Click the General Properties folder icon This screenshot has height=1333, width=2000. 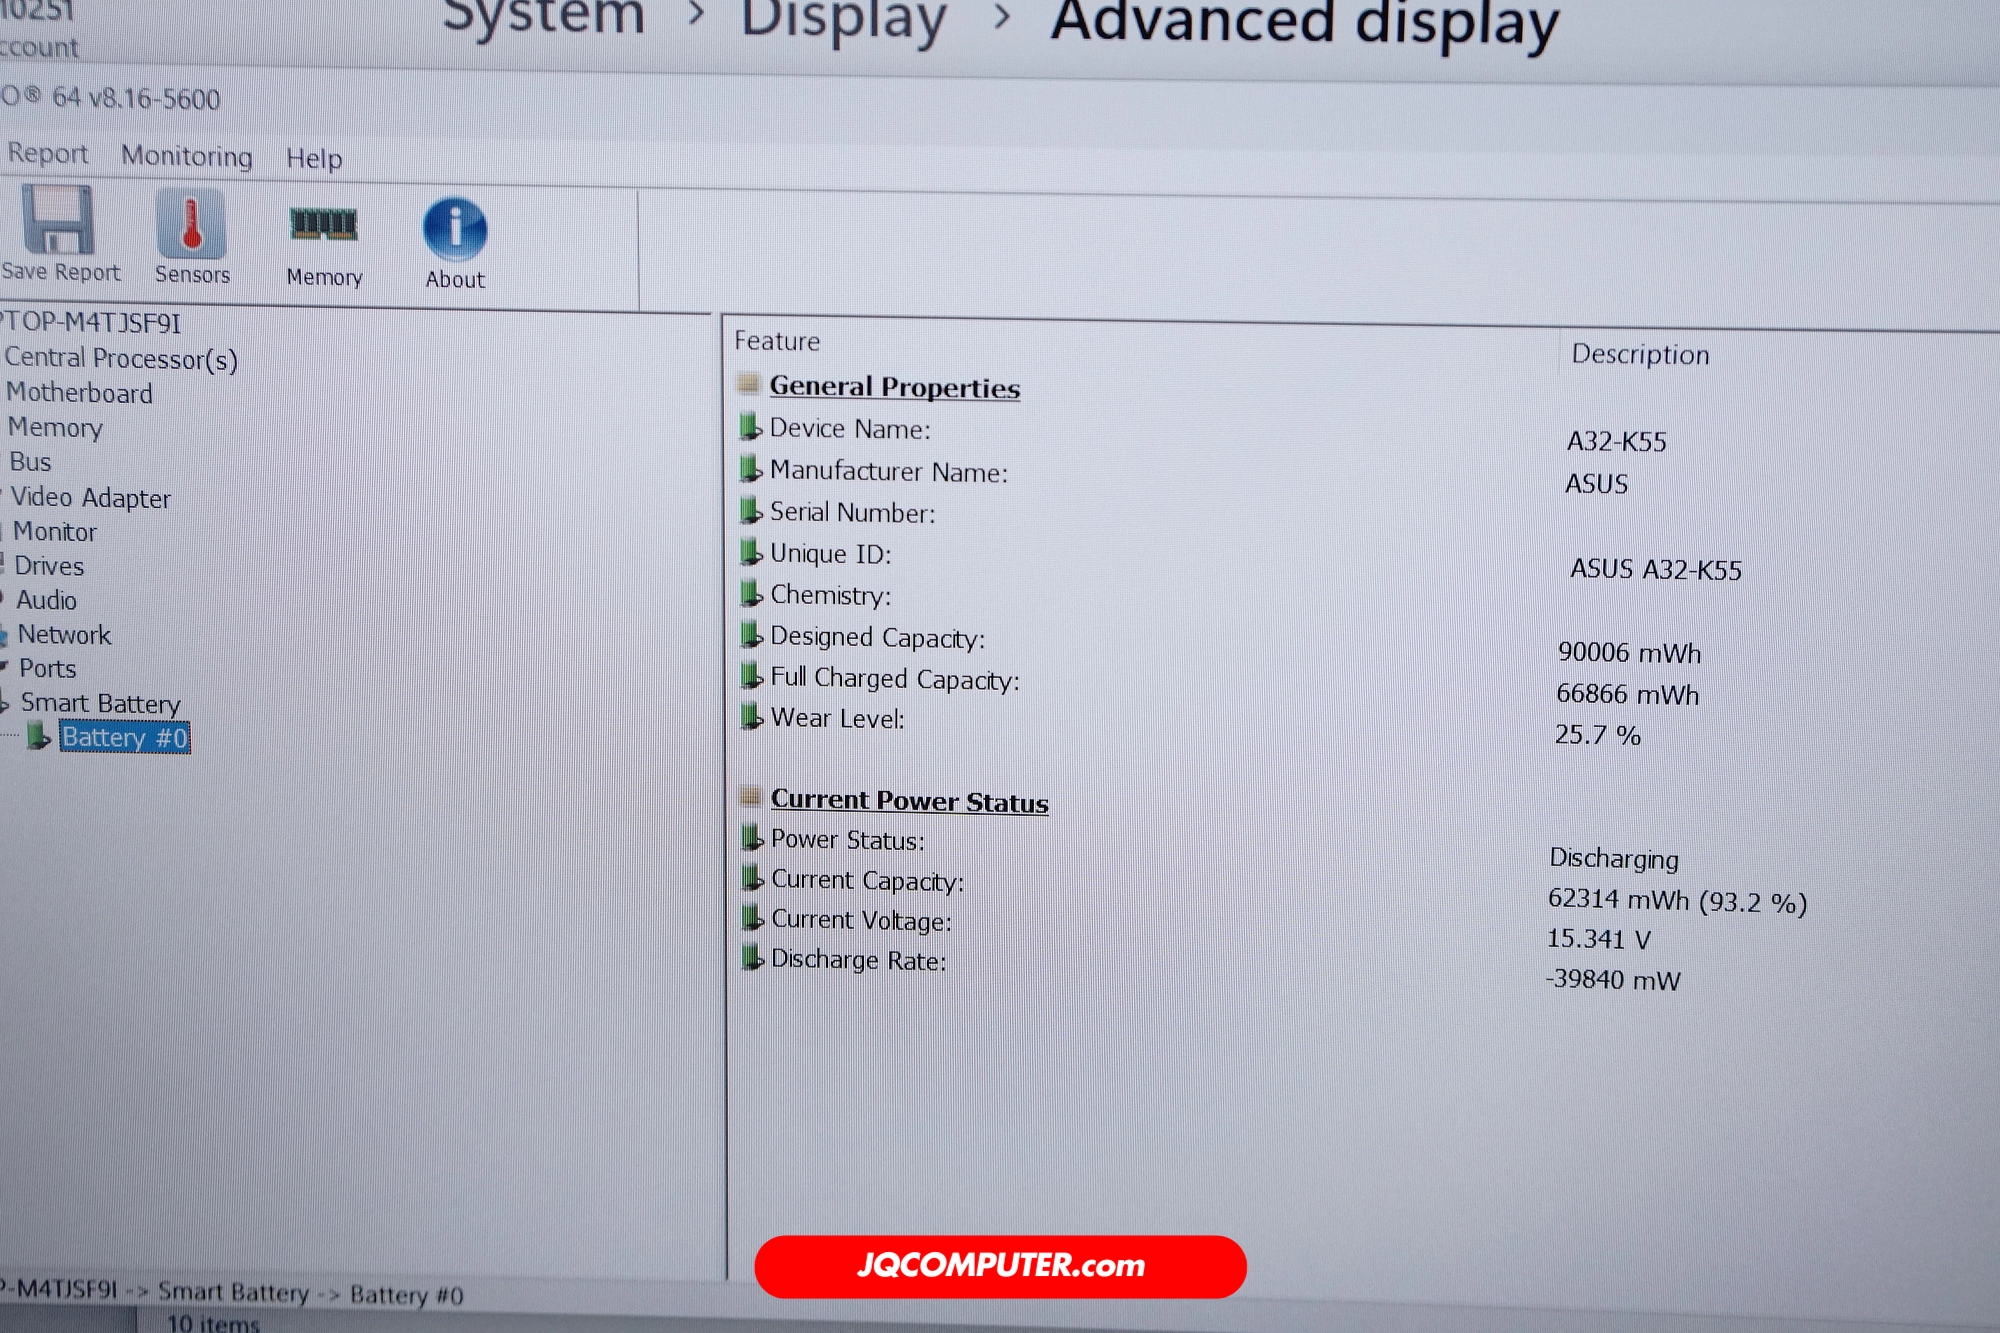[x=748, y=385]
